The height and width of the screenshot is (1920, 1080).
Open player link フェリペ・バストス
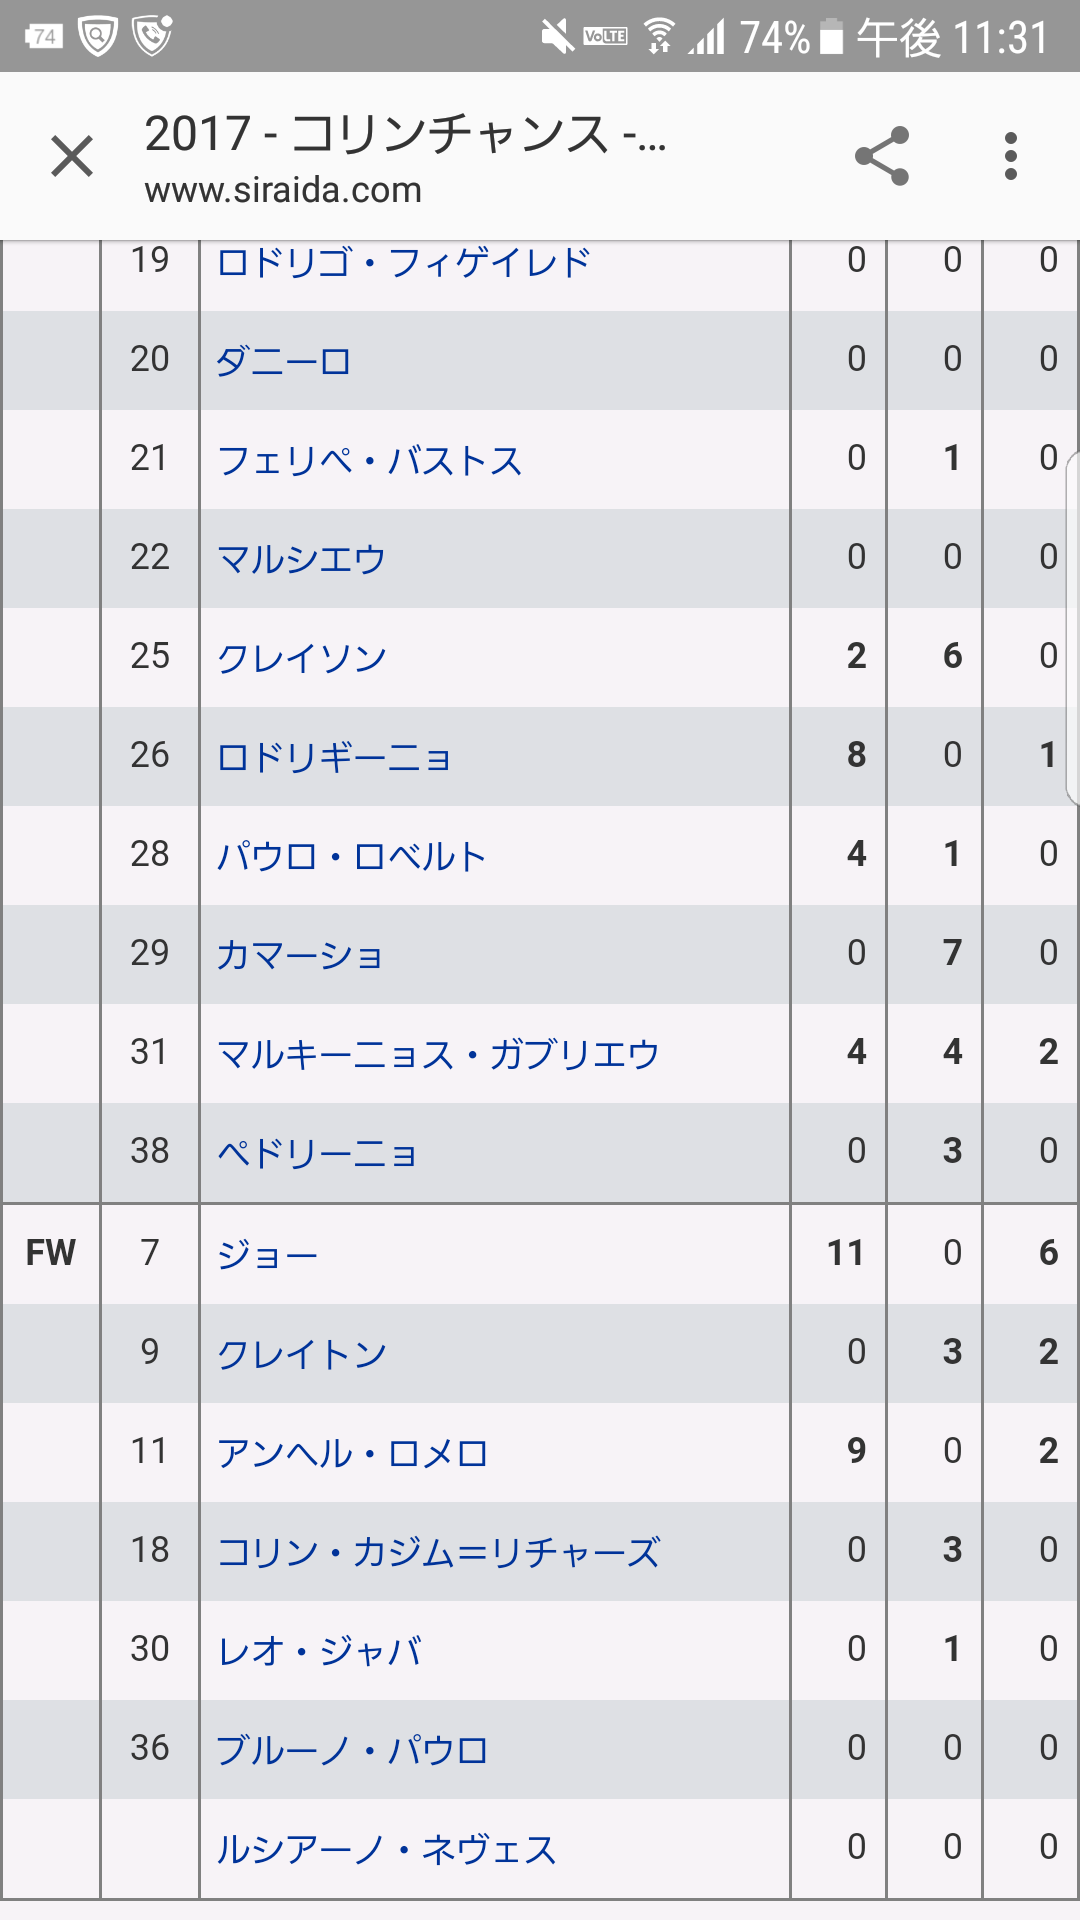(x=370, y=461)
